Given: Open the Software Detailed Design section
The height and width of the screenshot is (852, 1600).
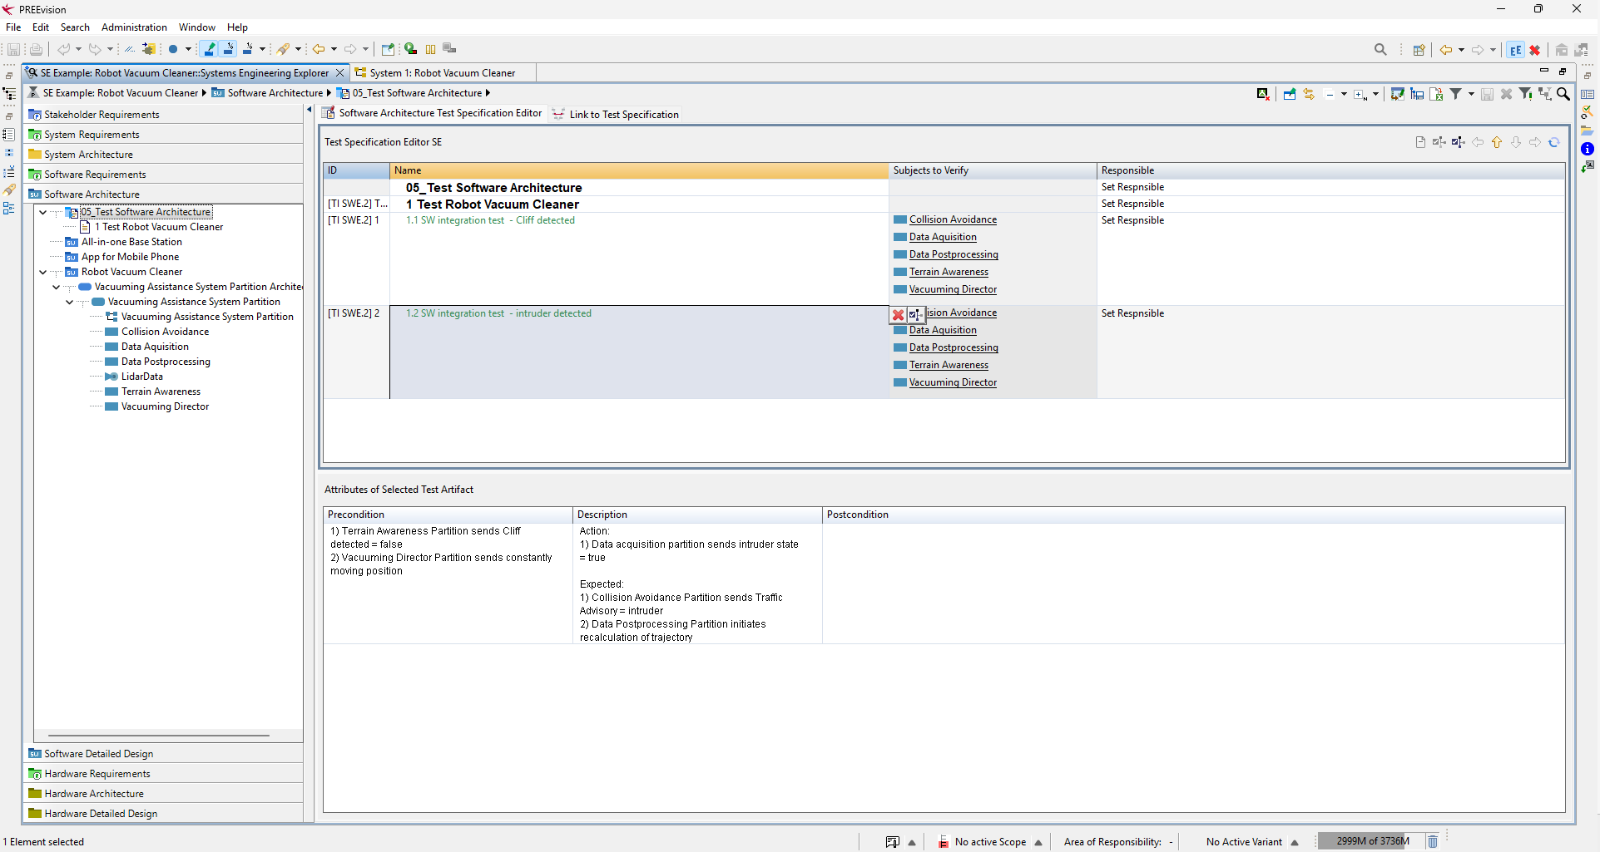Looking at the screenshot, I should (164, 754).
